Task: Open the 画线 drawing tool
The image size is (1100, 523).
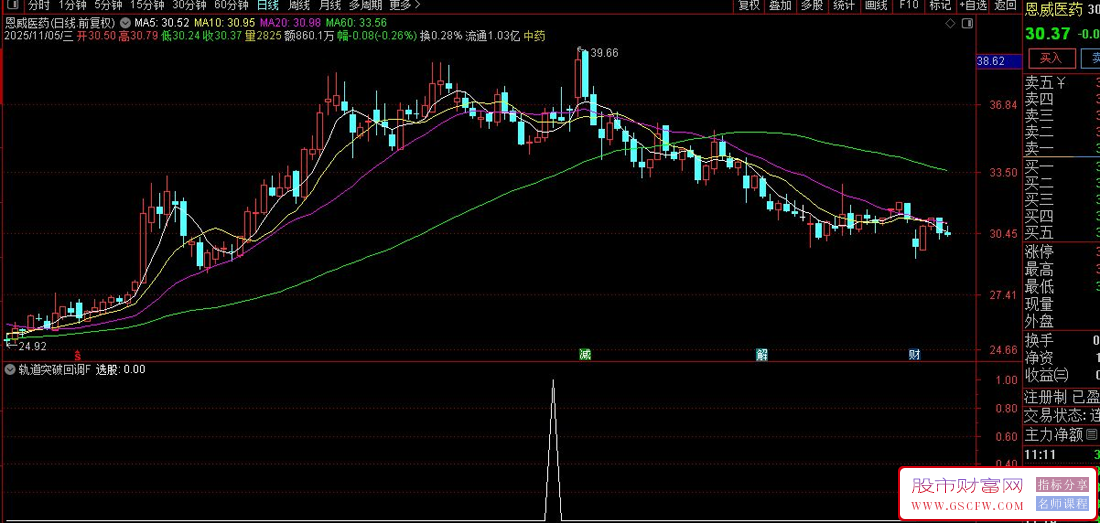Action: tap(876, 5)
